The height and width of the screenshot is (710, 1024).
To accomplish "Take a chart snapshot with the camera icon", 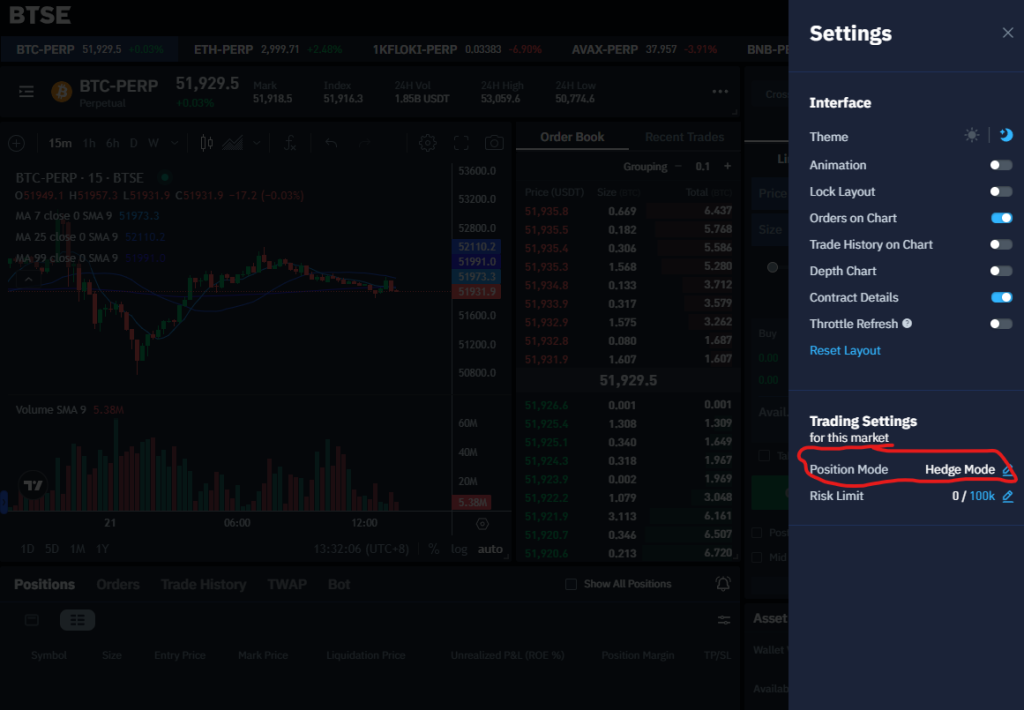I will pyautogui.click(x=494, y=143).
